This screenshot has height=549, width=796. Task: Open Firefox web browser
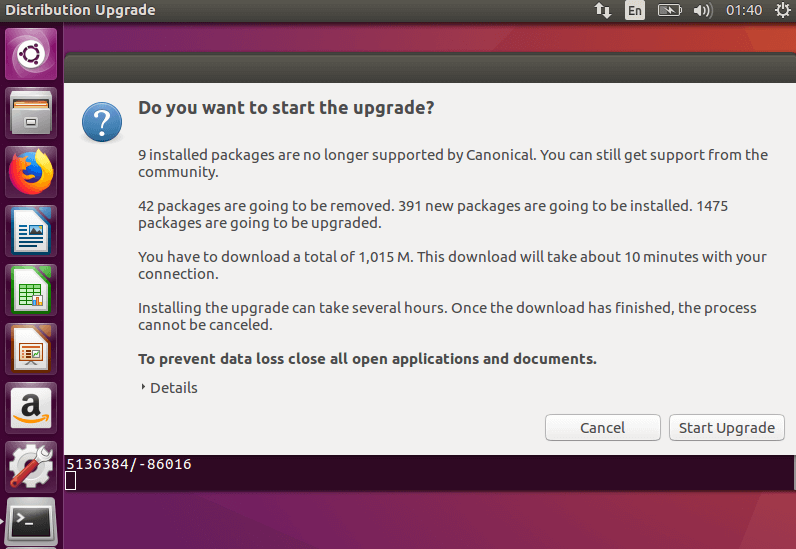pyautogui.click(x=31, y=171)
